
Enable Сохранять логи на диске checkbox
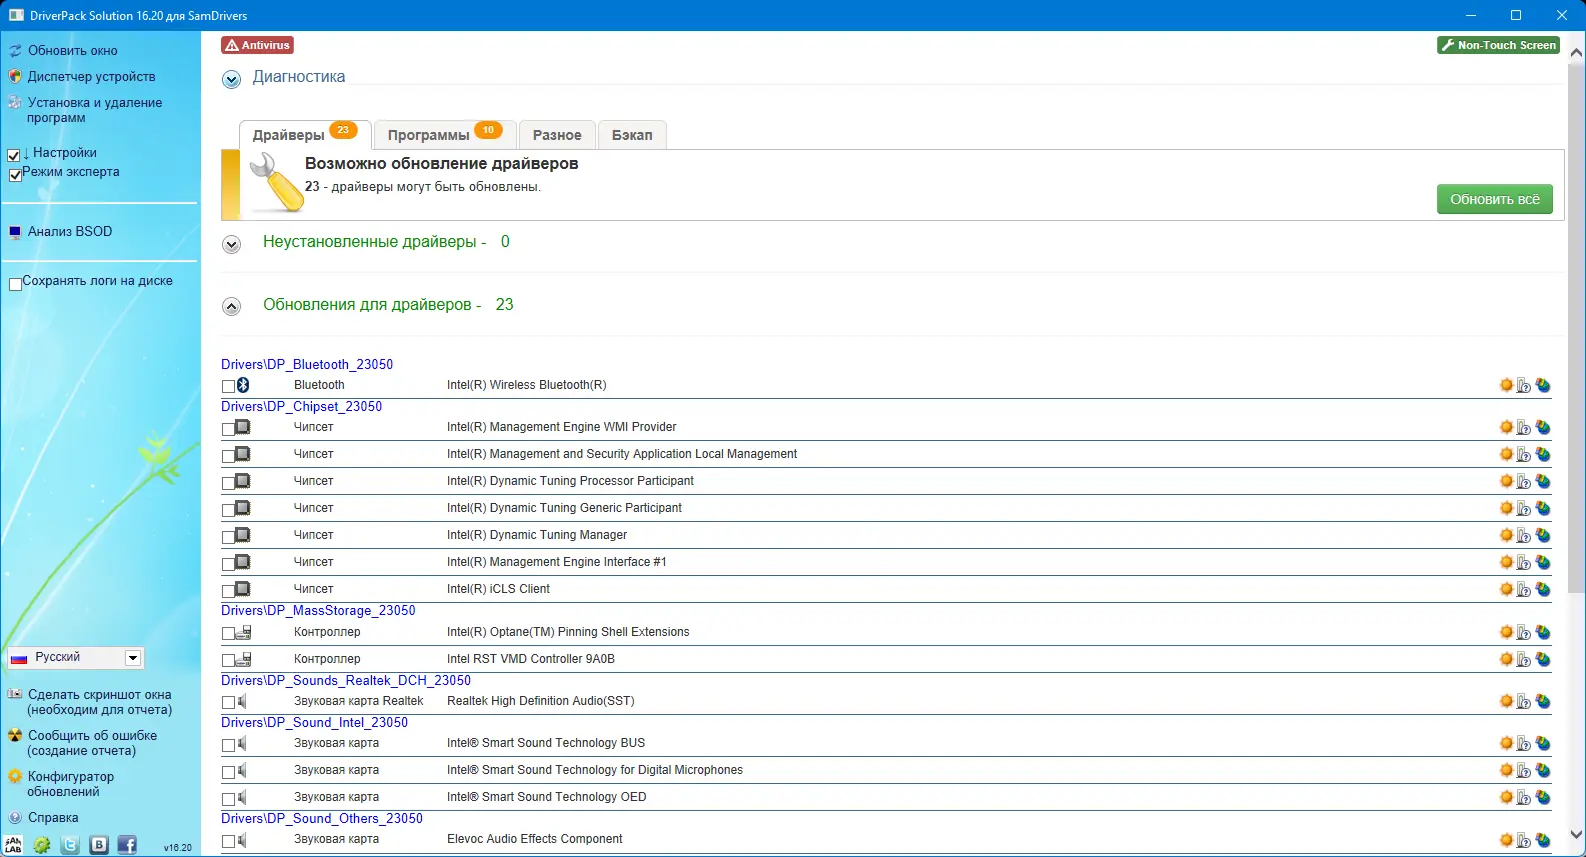tap(15, 284)
